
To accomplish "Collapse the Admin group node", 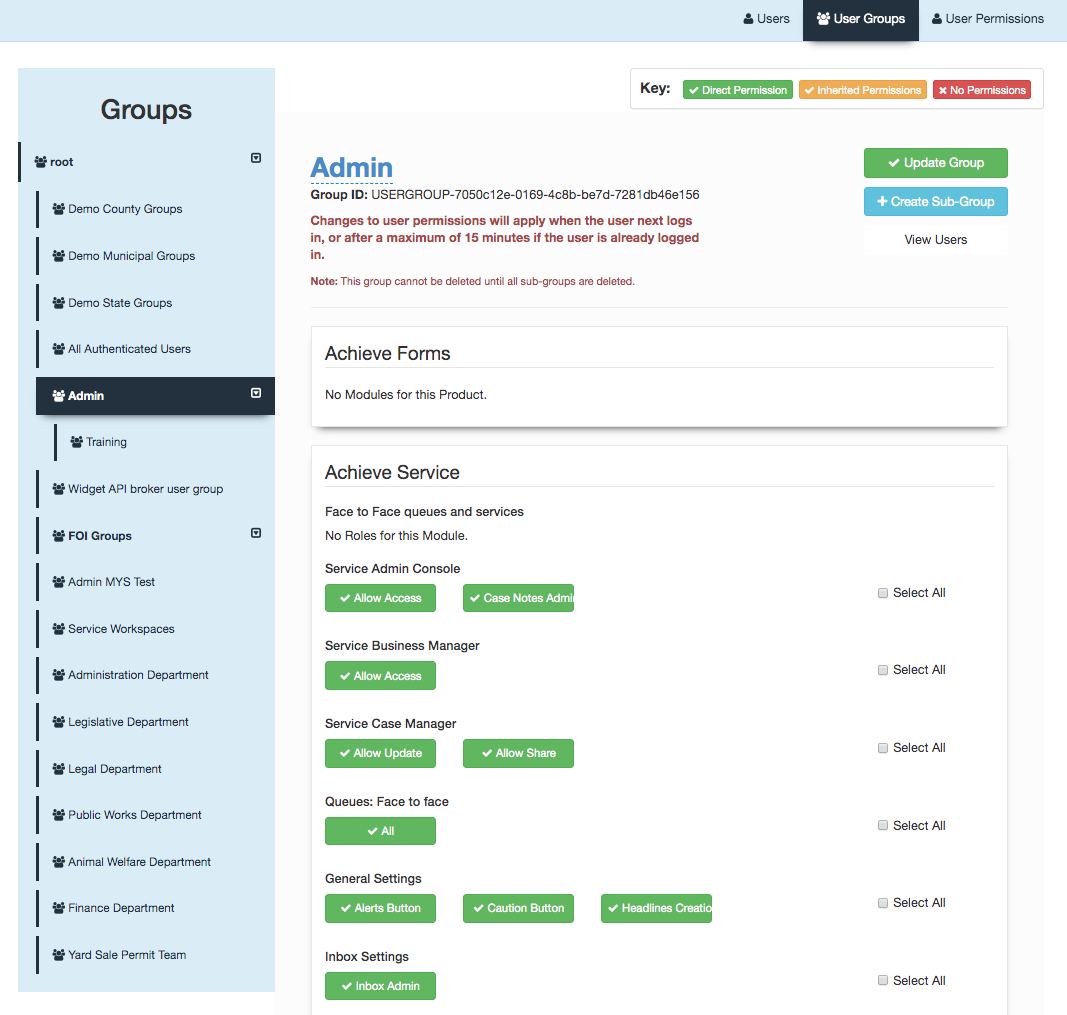I will (x=256, y=392).
